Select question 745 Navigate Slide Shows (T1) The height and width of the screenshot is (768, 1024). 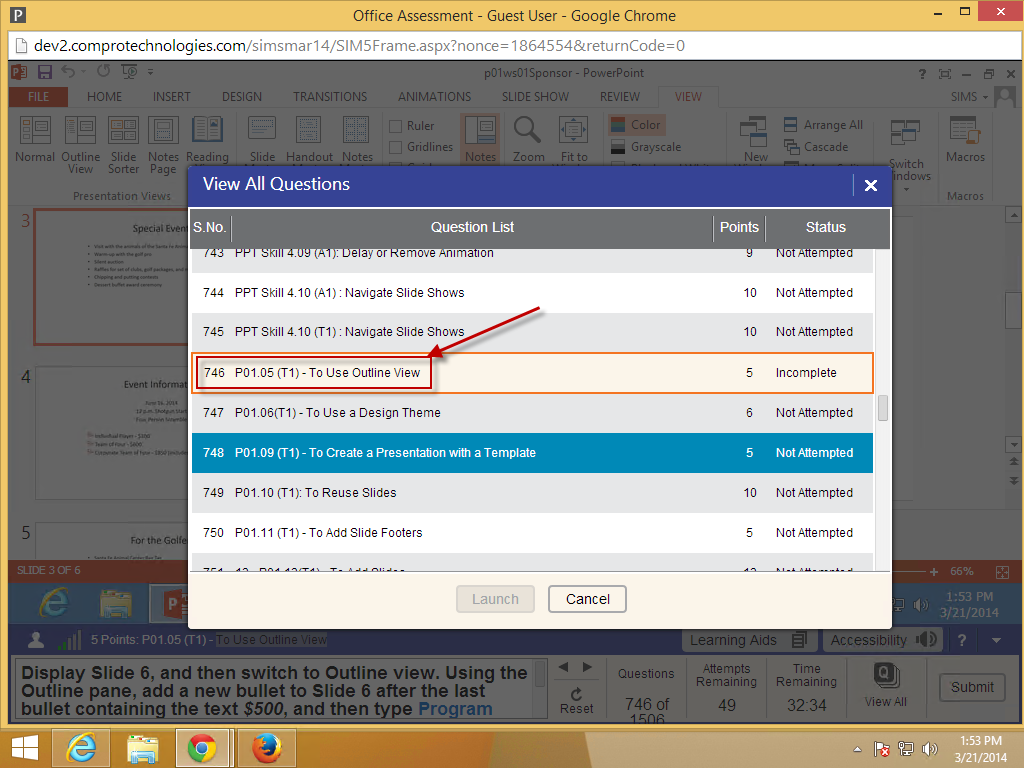(532, 332)
